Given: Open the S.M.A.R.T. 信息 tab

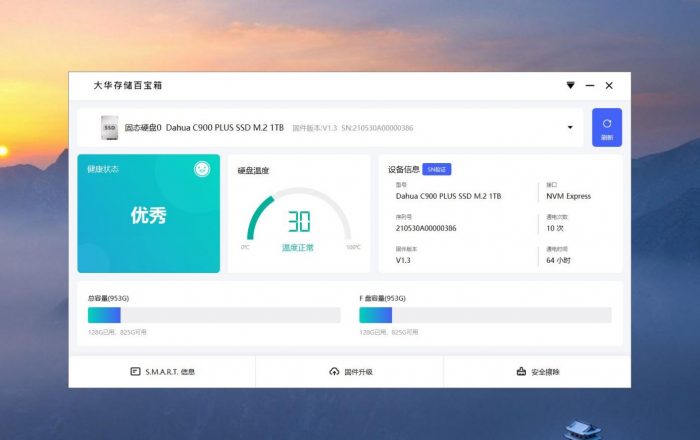Looking at the screenshot, I should (x=162, y=371).
